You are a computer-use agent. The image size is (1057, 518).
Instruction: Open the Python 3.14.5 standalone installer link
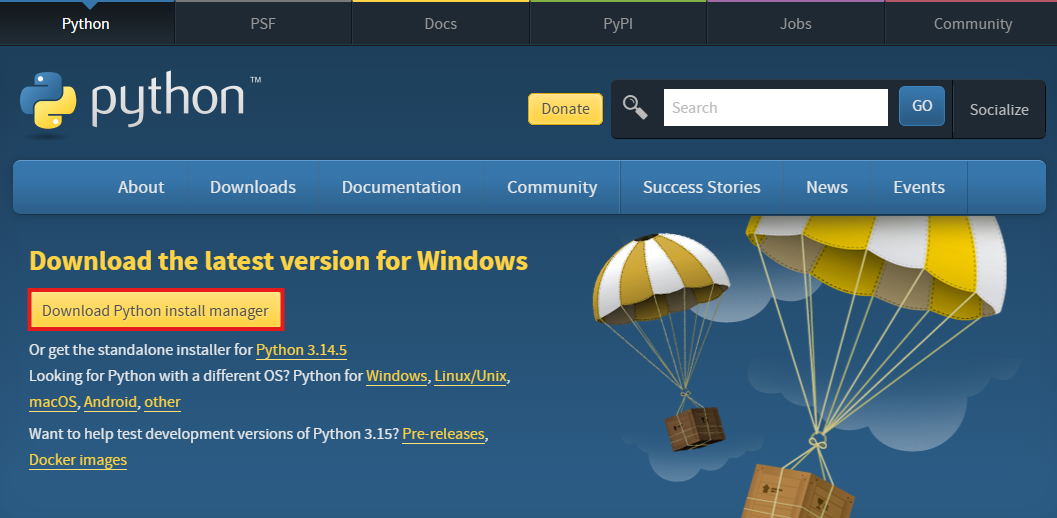301,350
